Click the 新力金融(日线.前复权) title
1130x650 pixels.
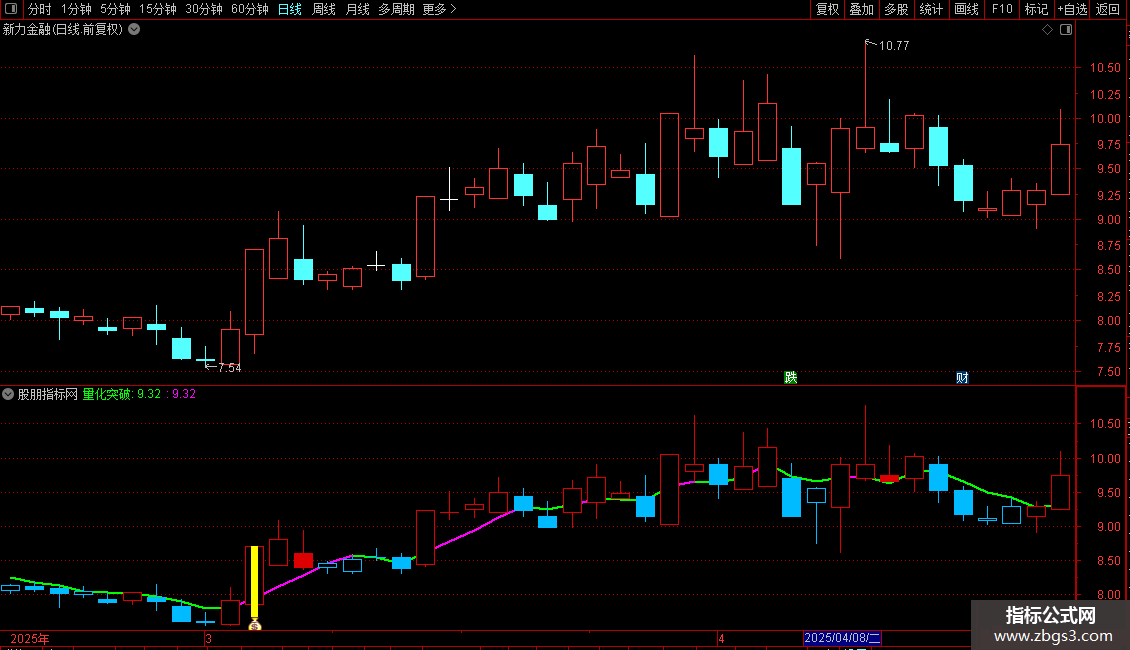(x=63, y=30)
